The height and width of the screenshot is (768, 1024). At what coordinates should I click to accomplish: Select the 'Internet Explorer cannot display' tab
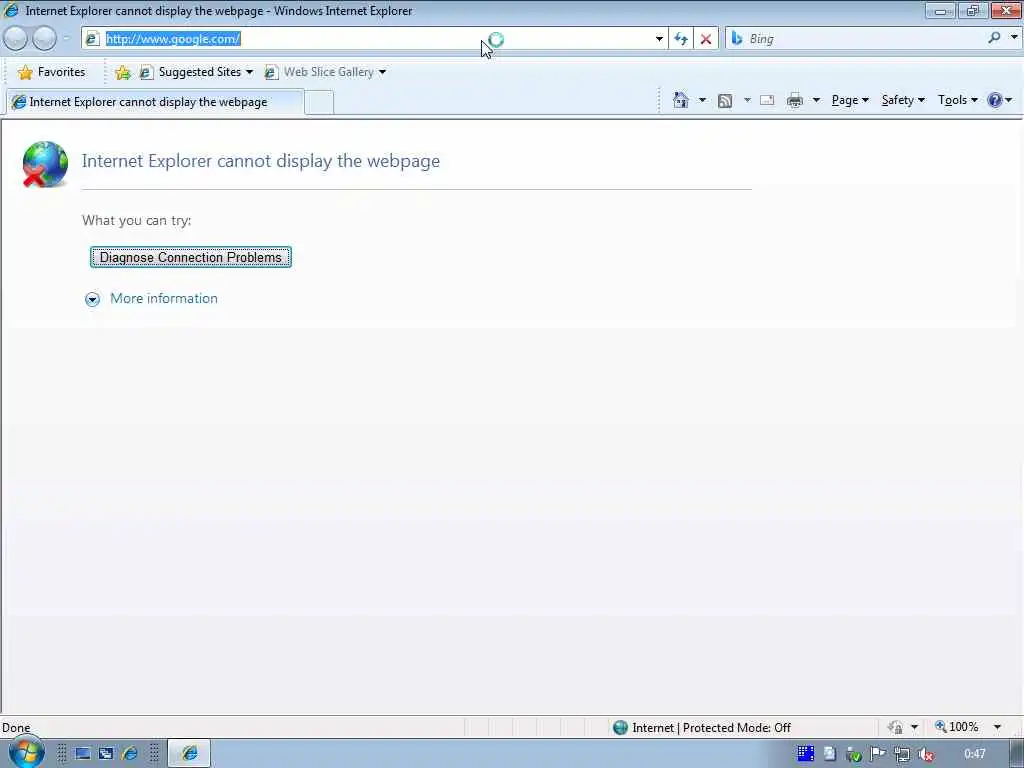[154, 102]
